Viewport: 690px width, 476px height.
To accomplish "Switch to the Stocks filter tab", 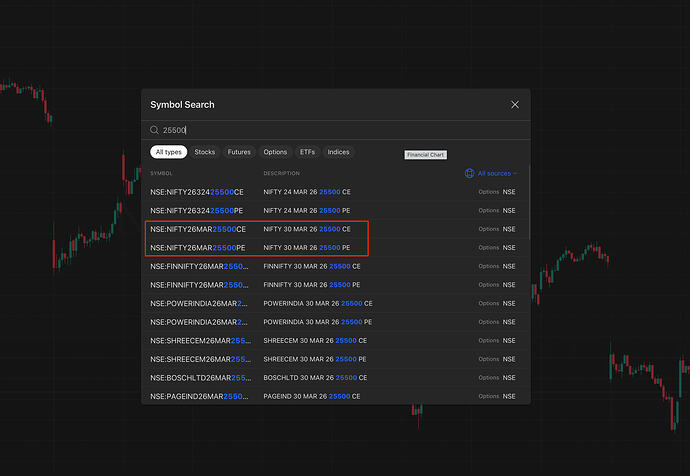I will pos(204,152).
